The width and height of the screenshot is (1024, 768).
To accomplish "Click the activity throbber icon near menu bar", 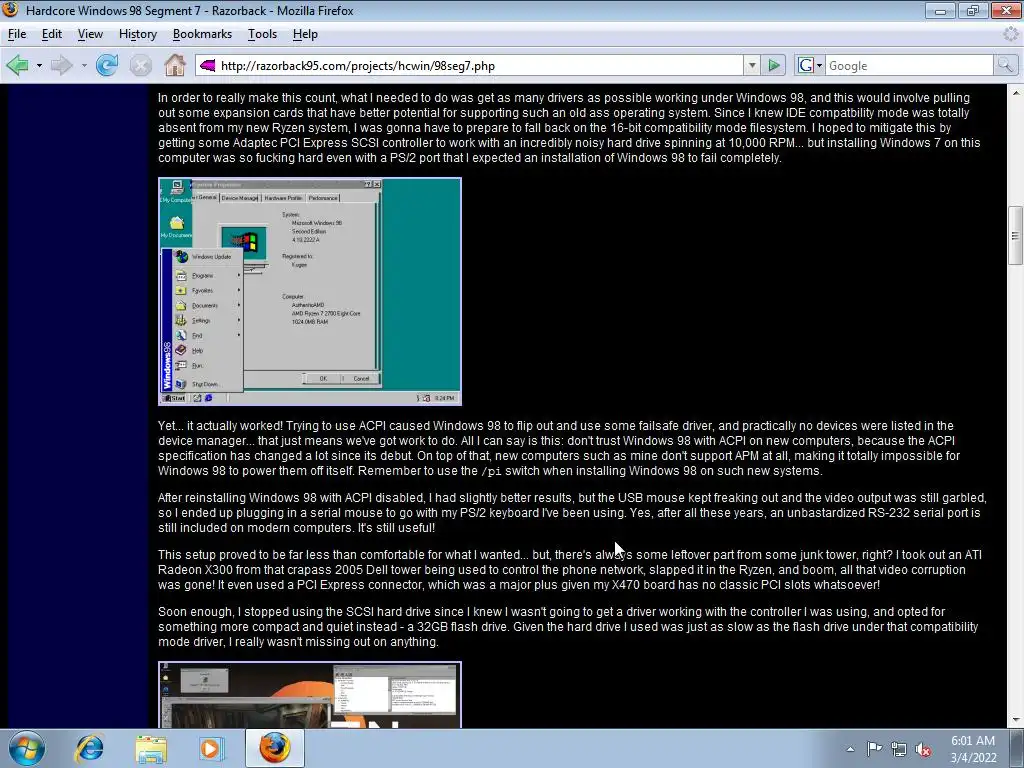I will (x=1012, y=34).
